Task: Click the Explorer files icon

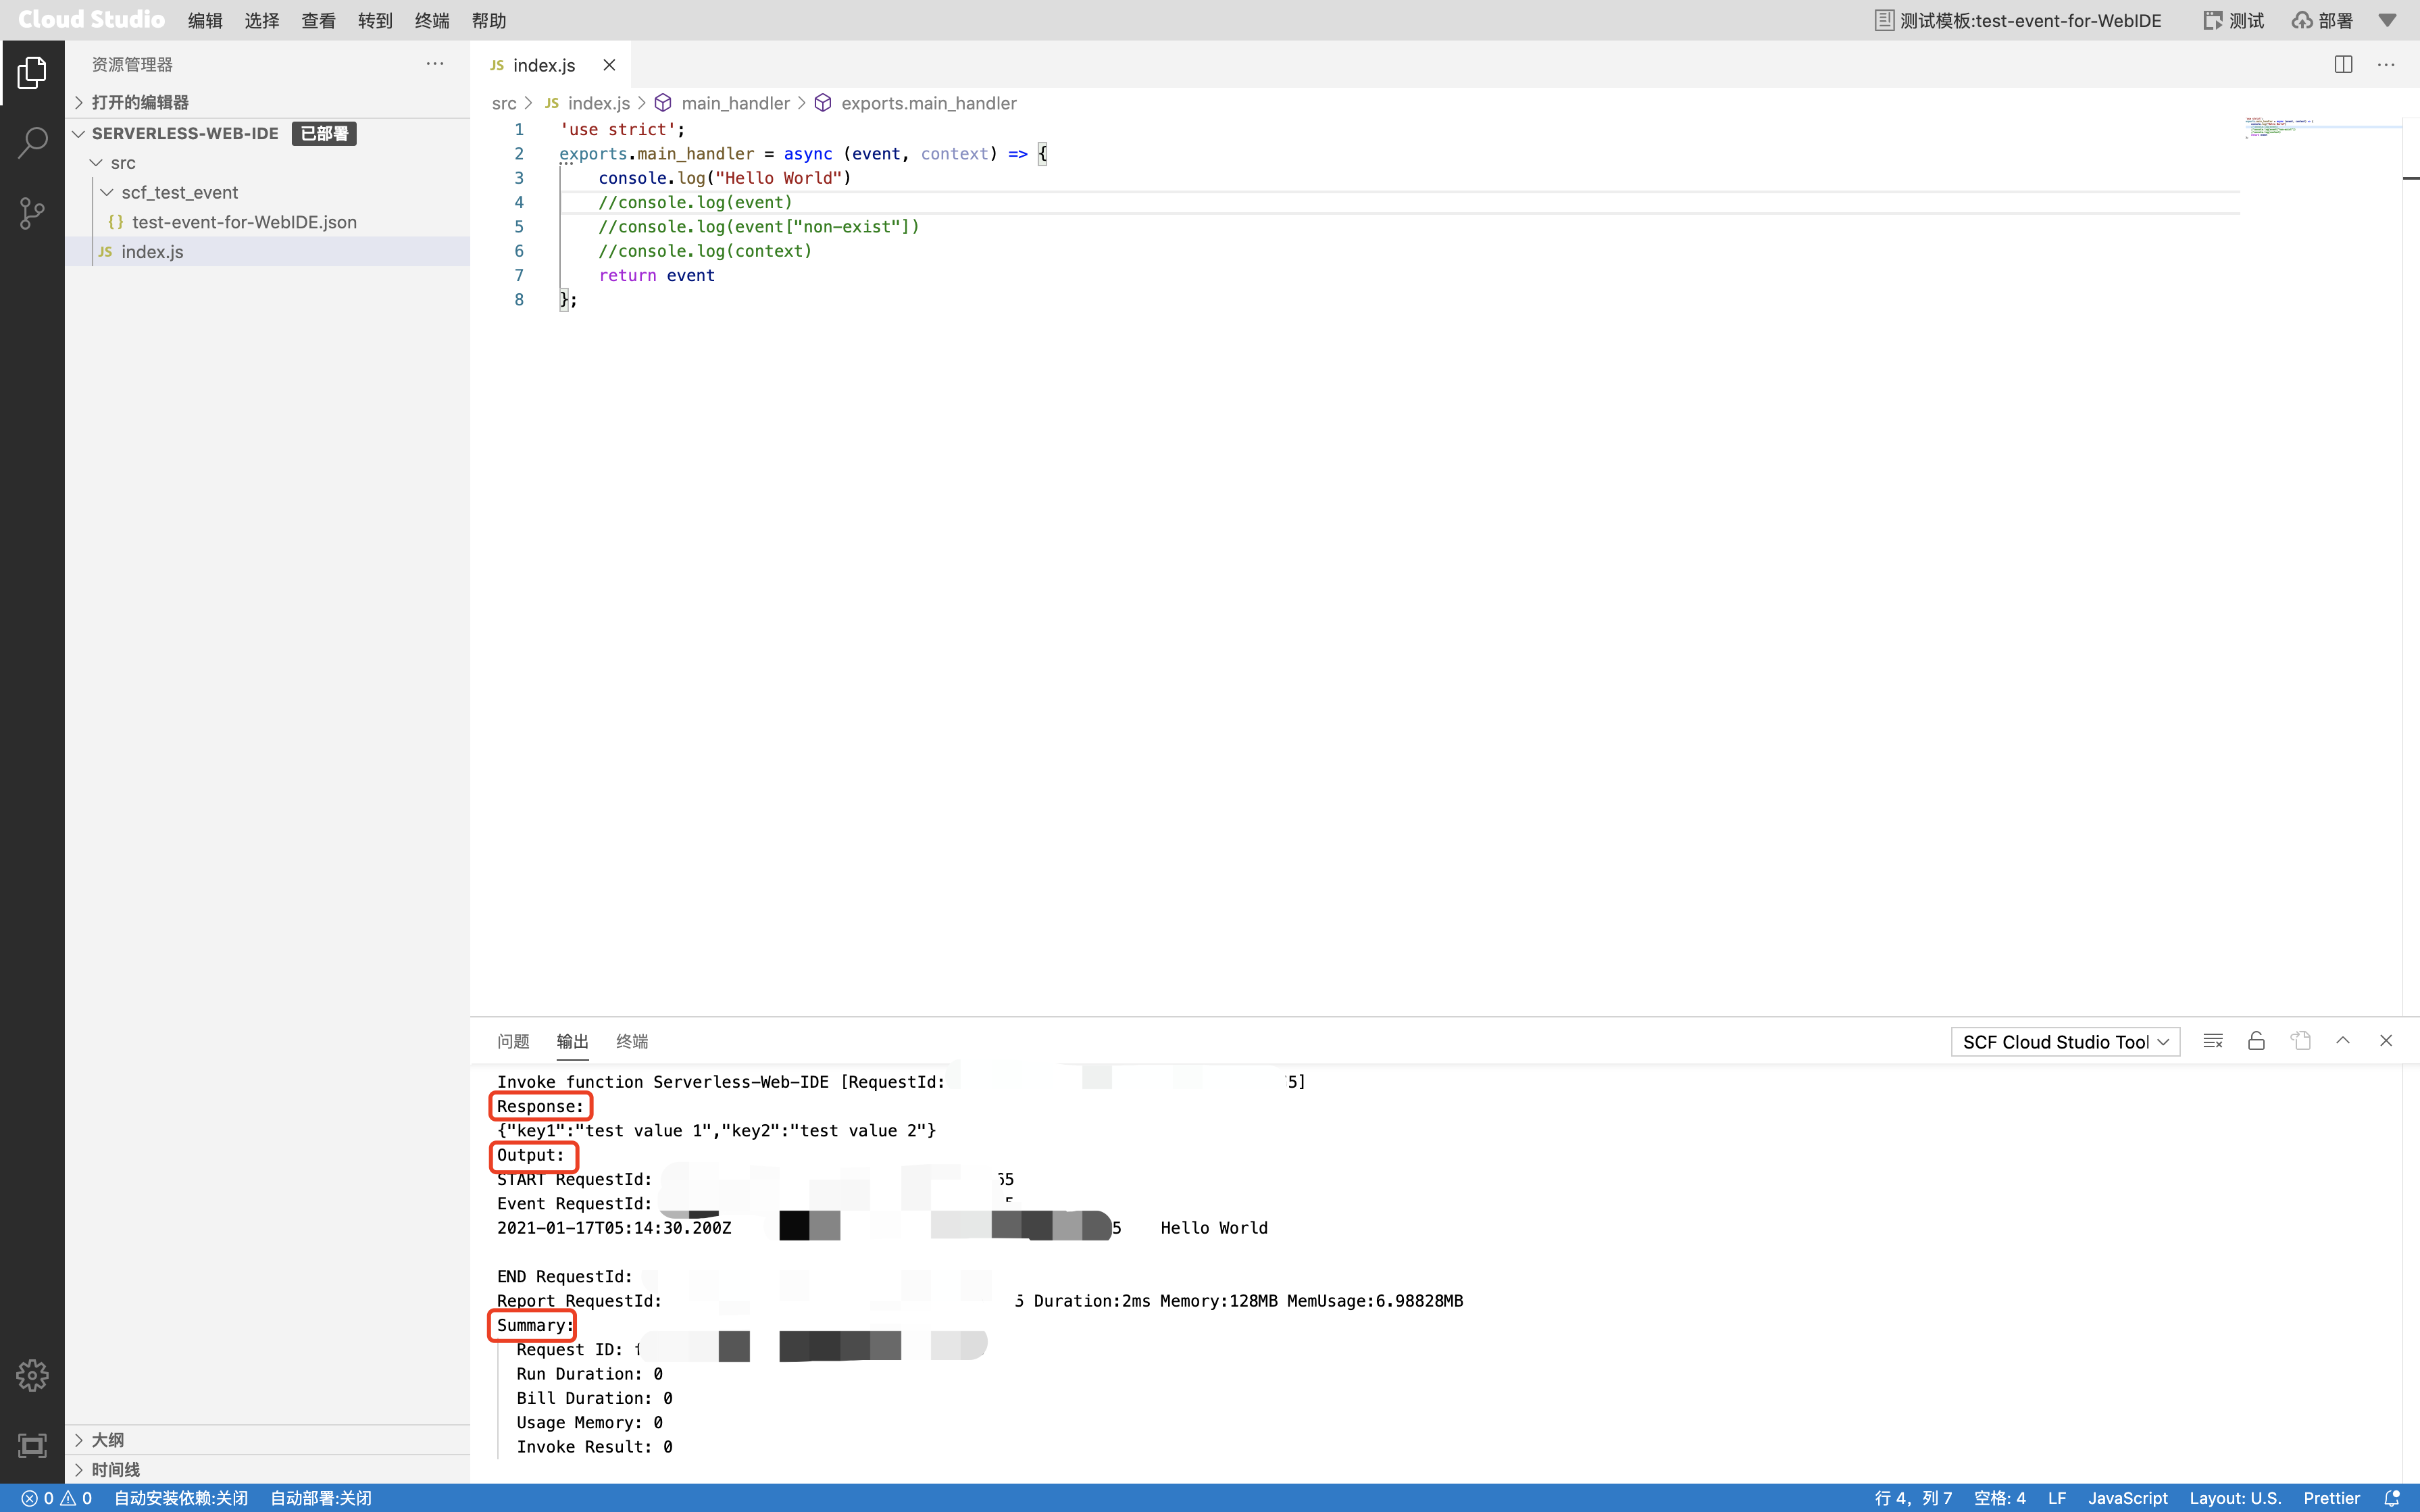Action: (32, 72)
